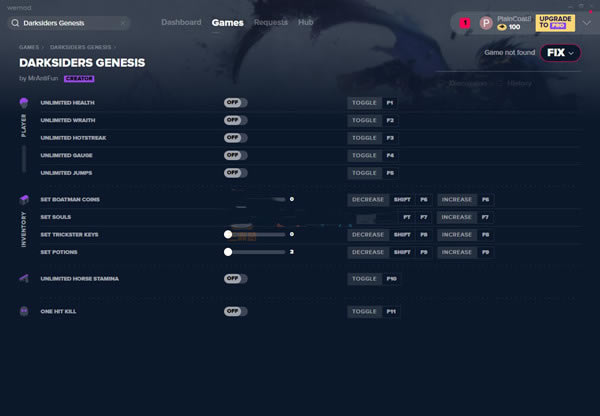Click the Upgrade to Pro button

[x=555, y=22]
